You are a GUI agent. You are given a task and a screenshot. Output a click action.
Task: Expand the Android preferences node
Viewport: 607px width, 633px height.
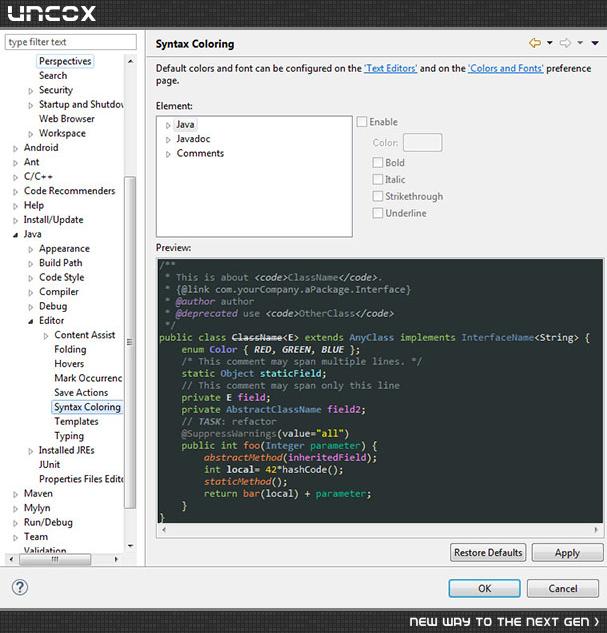(x=15, y=149)
